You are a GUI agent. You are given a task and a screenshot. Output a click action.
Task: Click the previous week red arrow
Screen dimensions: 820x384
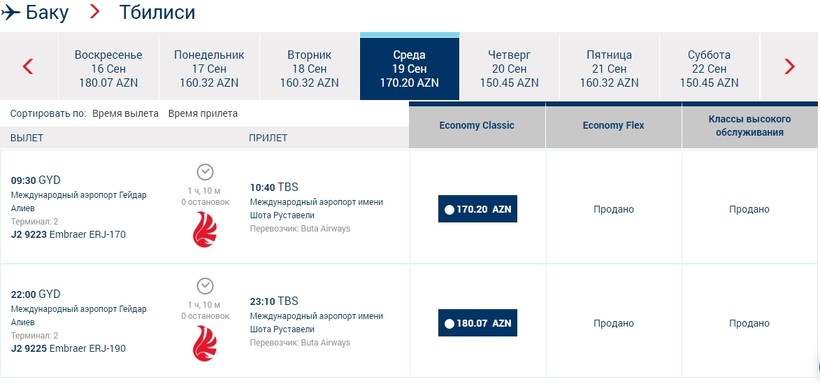[x=28, y=66]
